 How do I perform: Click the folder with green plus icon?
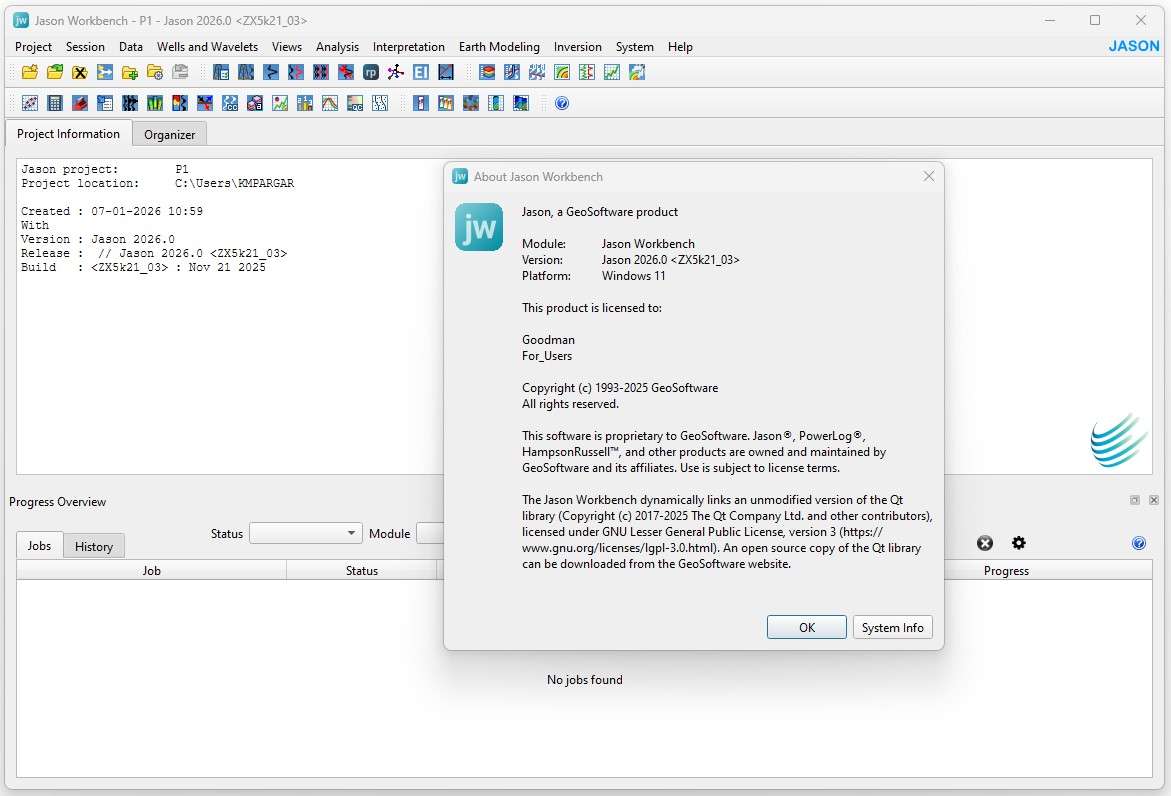click(x=129, y=72)
